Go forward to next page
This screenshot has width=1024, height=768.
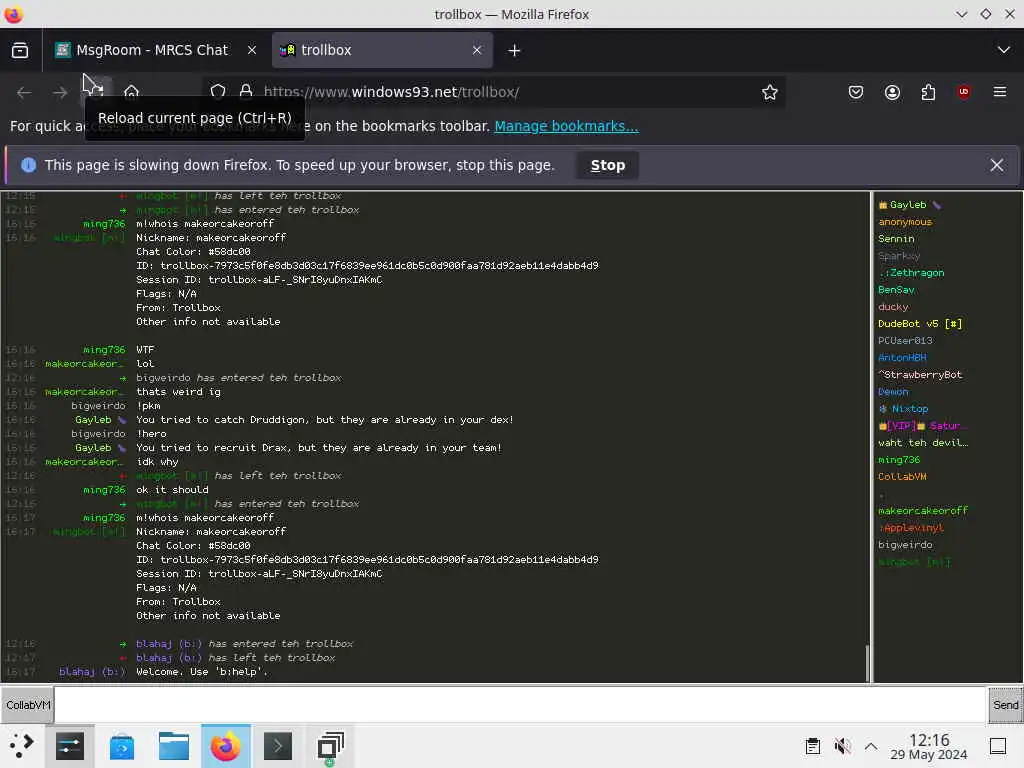click(x=60, y=93)
